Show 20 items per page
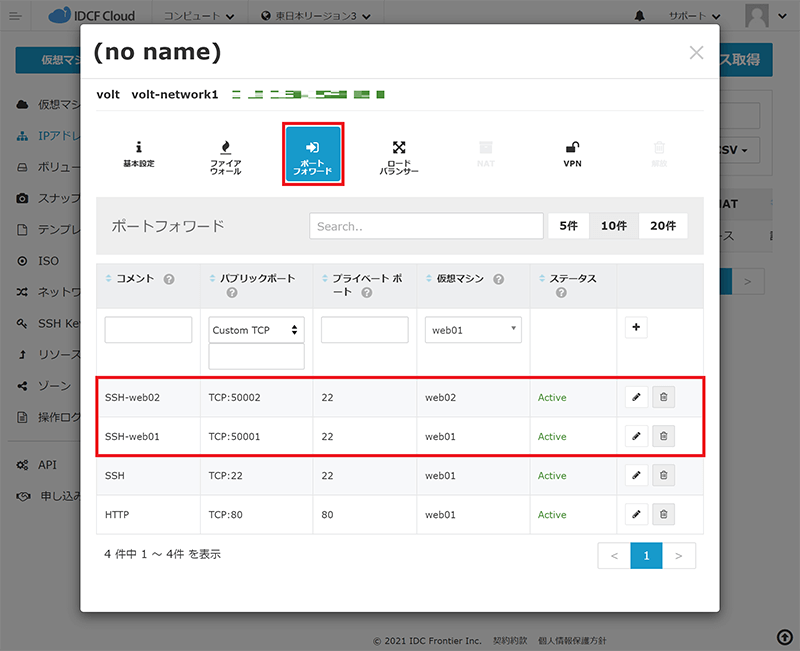Screen dimensions: 800x651 [x=663, y=226]
